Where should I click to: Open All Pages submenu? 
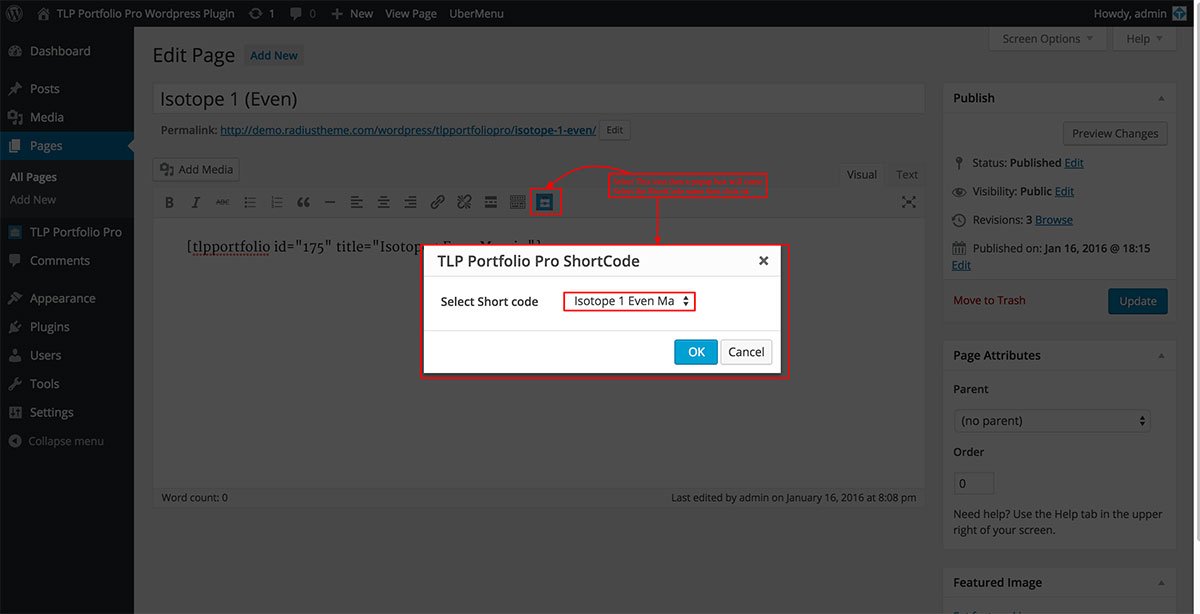coord(33,177)
